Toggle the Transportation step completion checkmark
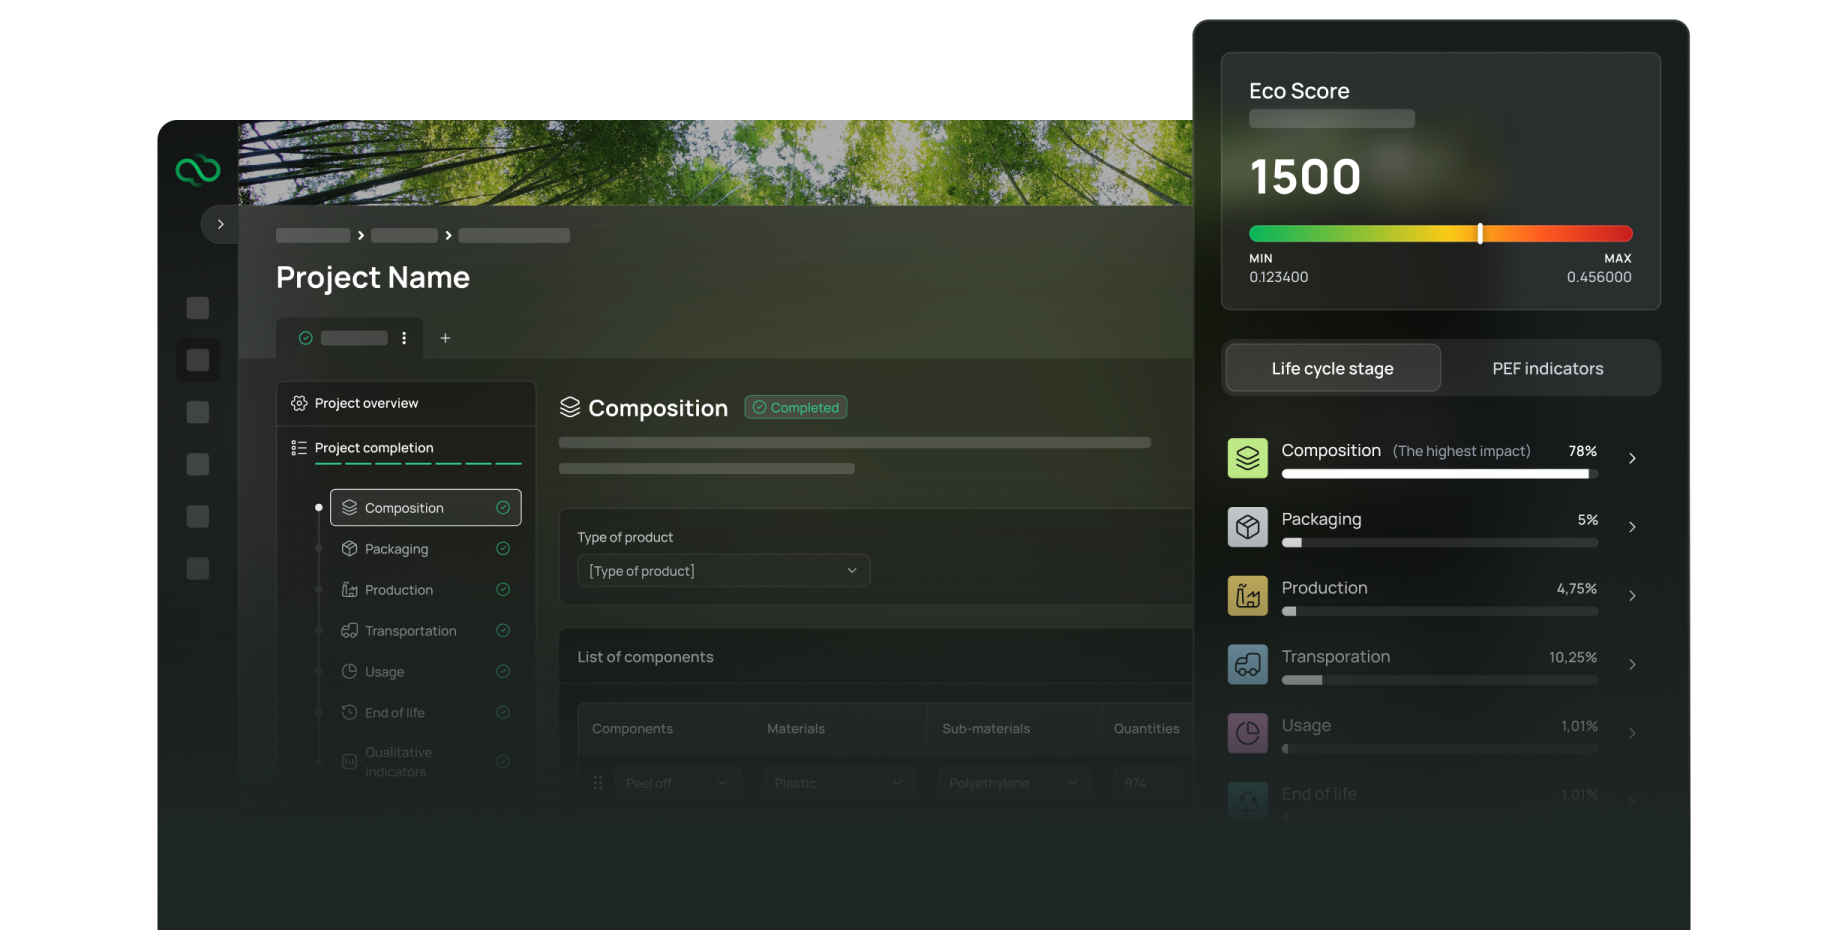The image size is (1848, 930). pyautogui.click(x=503, y=631)
